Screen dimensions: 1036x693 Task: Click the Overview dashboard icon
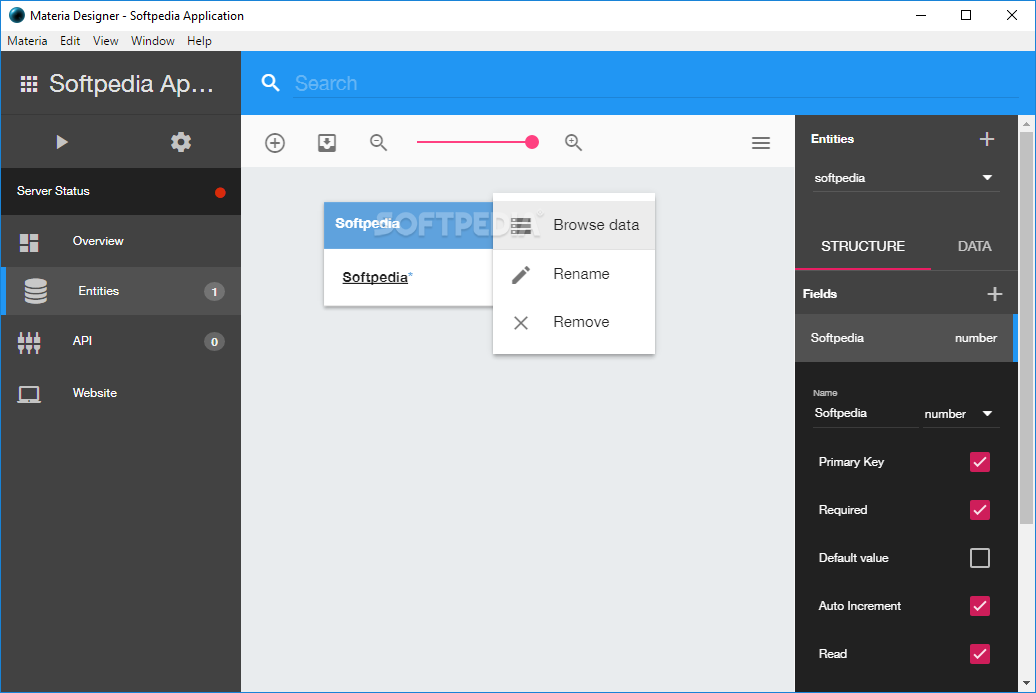tap(29, 242)
